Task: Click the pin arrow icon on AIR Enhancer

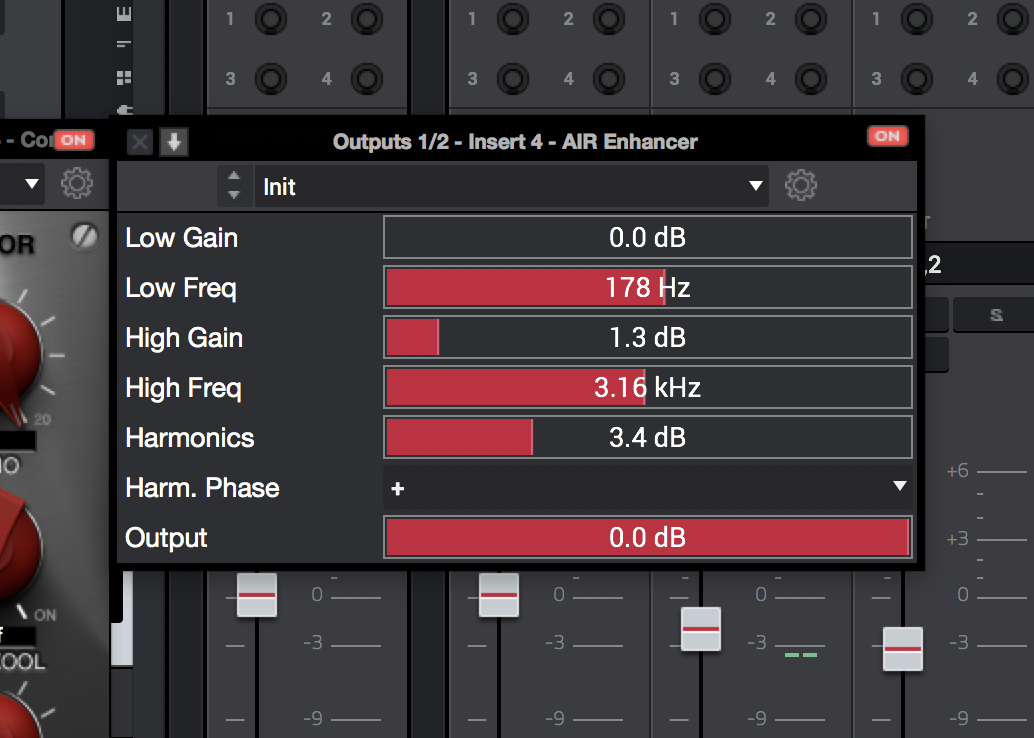Action: point(174,142)
